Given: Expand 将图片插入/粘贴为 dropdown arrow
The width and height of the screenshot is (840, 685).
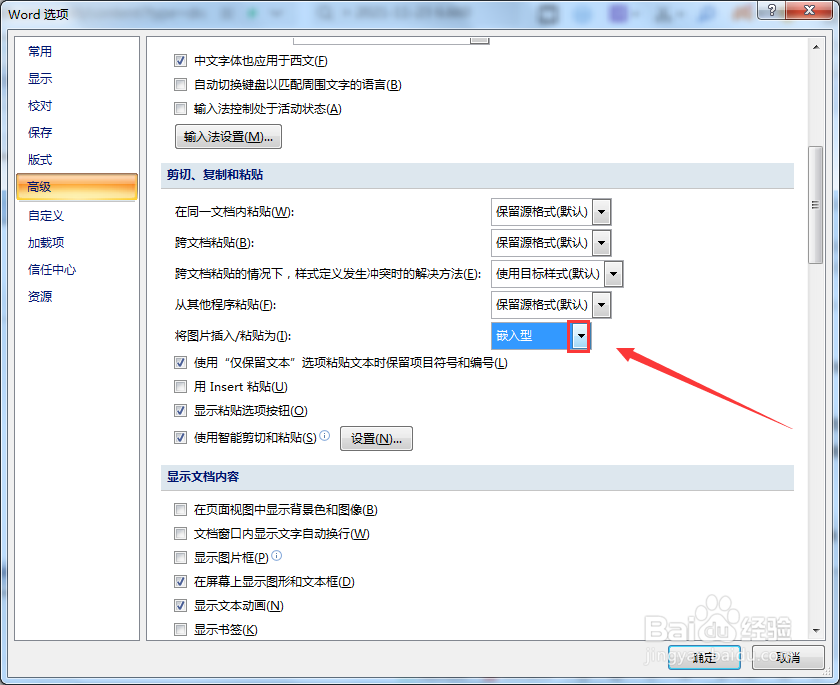Looking at the screenshot, I should click(x=581, y=336).
